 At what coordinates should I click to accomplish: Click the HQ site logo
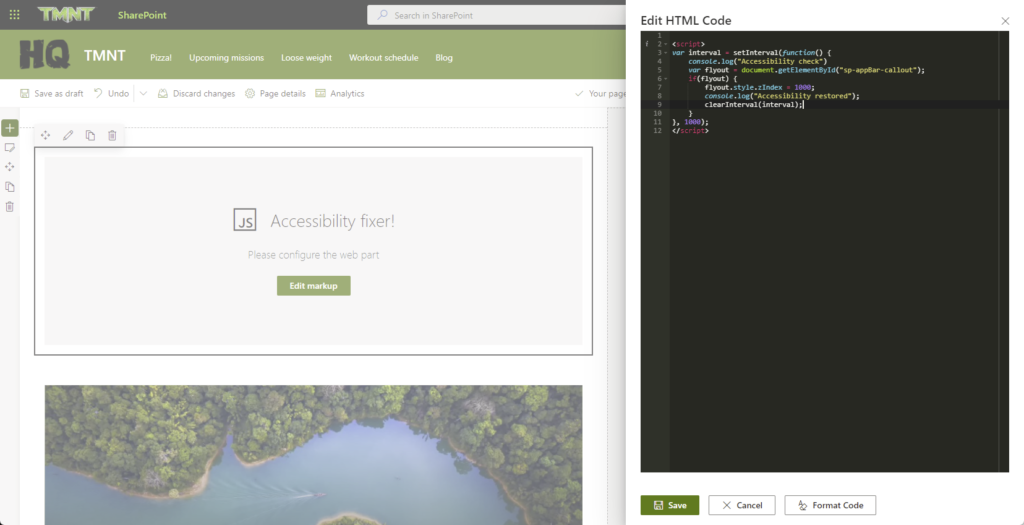(x=44, y=55)
